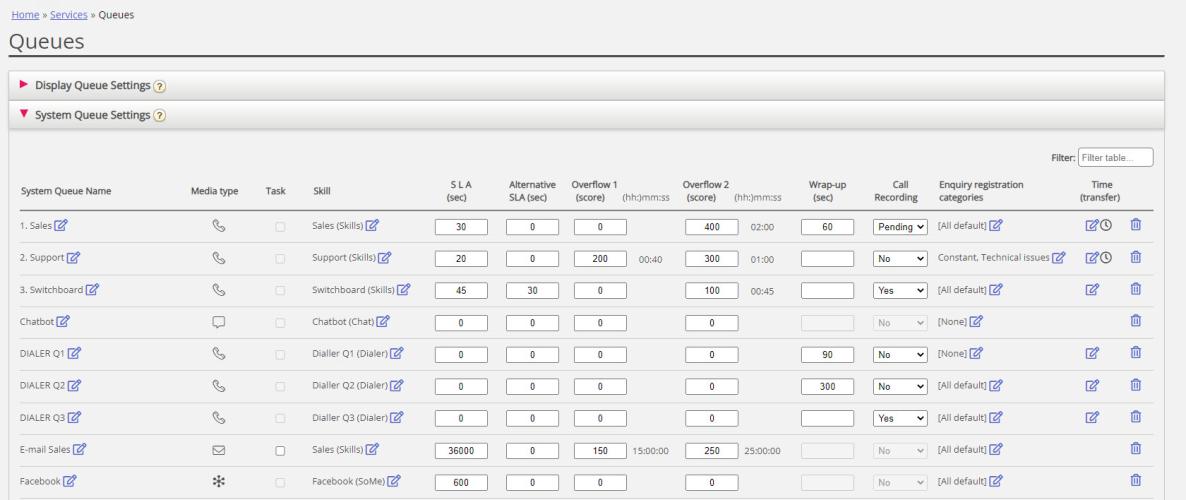Edit enquiry categories for Chatbot row
Viewport: 1186px width, 500px height.
pos(976,321)
